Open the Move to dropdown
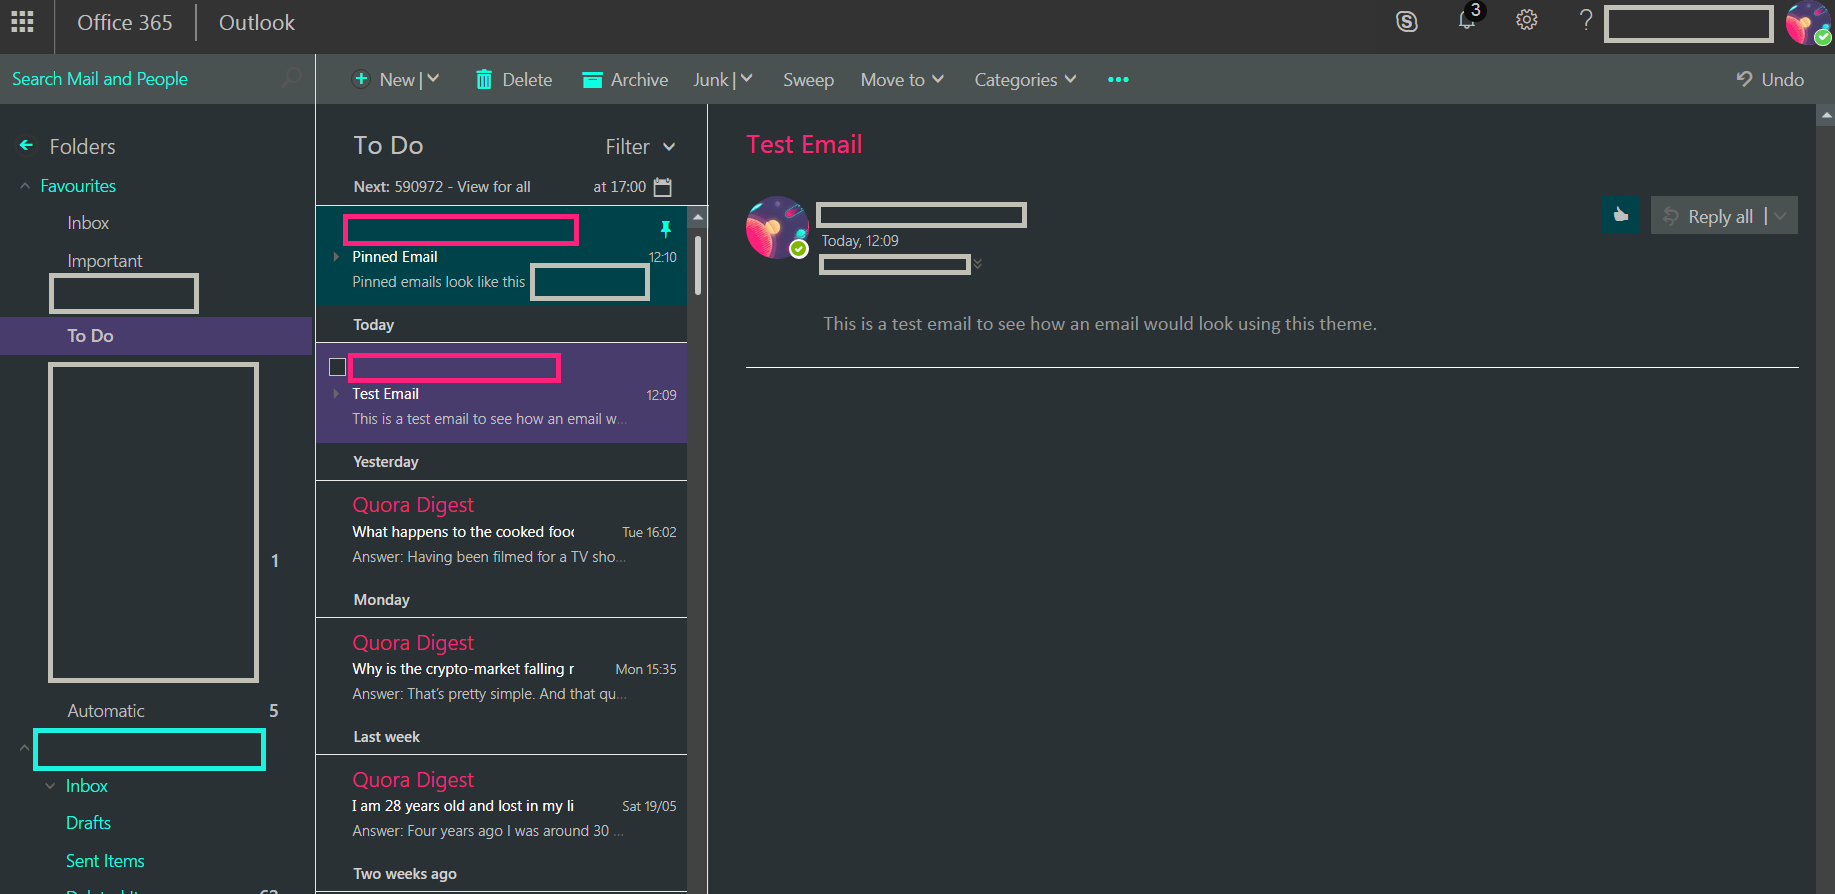1835x894 pixels. [x=902, y=79]
